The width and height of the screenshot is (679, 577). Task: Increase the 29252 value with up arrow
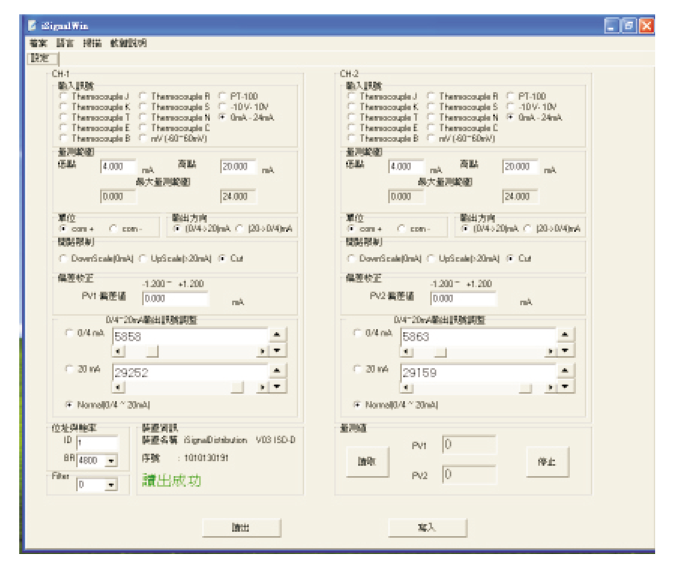(277, 370)
